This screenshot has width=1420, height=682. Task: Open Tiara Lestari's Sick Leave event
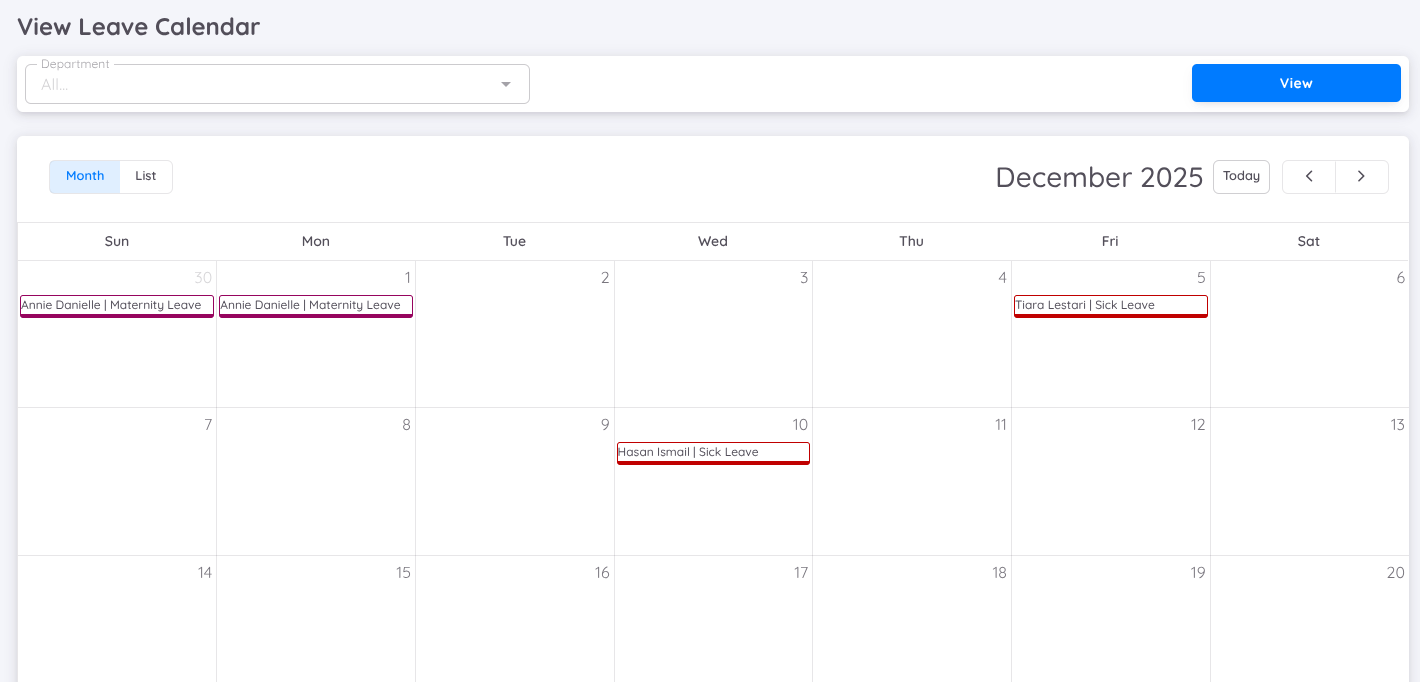click(x=1110, y=305)
